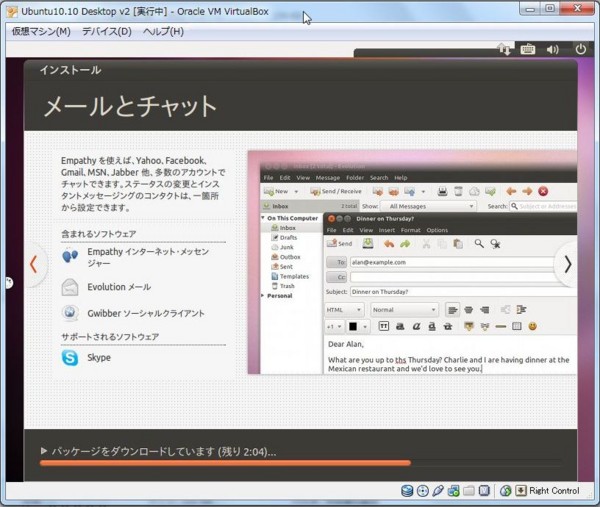Open the power menu icon in panel

coord(580,49)
